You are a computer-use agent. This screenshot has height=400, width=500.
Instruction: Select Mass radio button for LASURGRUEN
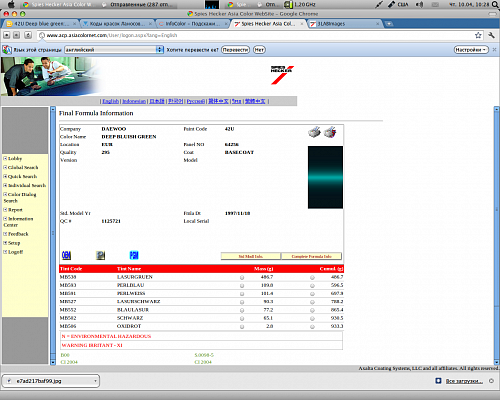pos(242,277)
